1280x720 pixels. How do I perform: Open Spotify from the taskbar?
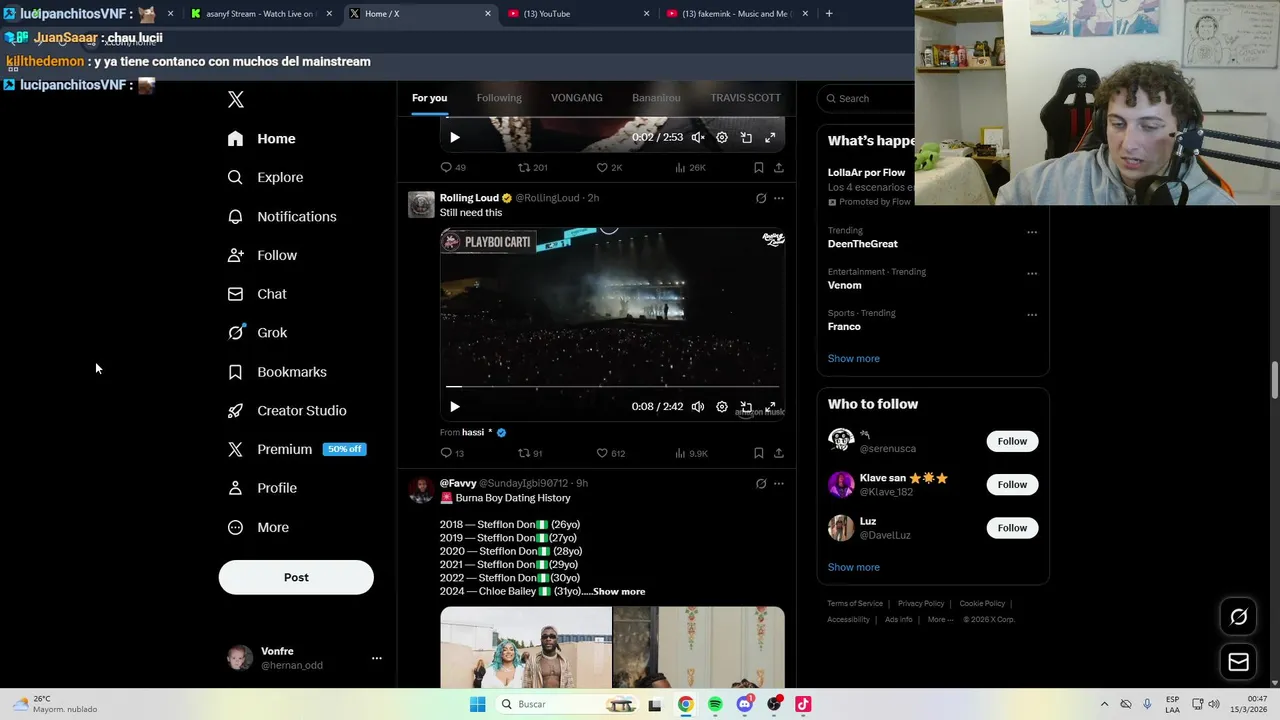click(x=715, y=705)
